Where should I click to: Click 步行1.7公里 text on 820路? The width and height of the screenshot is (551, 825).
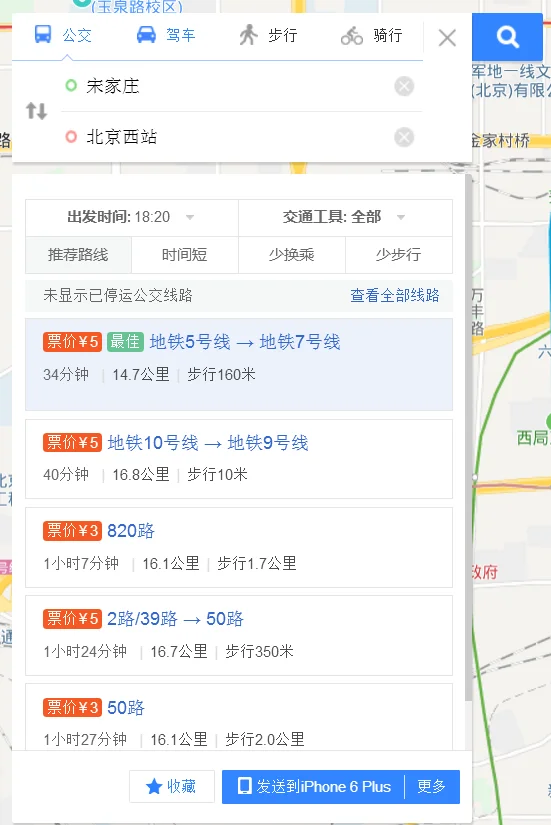click(x=257, y=564)
